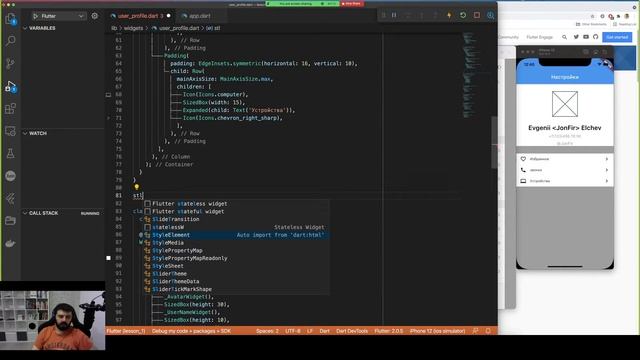
Task: Open the Docker whale view
Action: click(x=11, y=244)
